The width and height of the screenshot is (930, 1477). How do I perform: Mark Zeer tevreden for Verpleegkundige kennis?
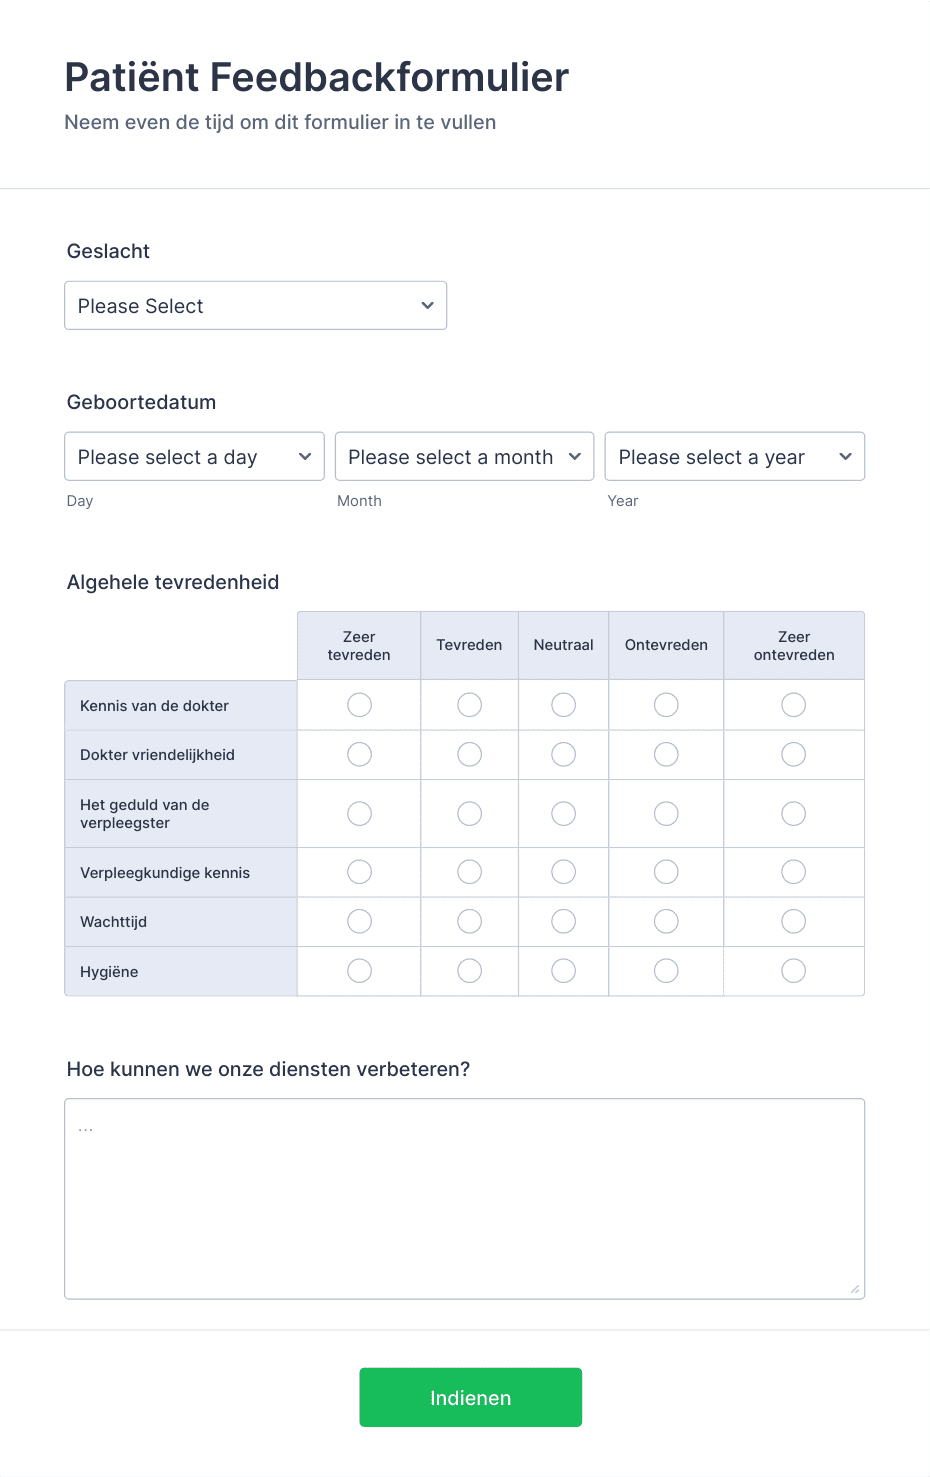click(359, 871)
